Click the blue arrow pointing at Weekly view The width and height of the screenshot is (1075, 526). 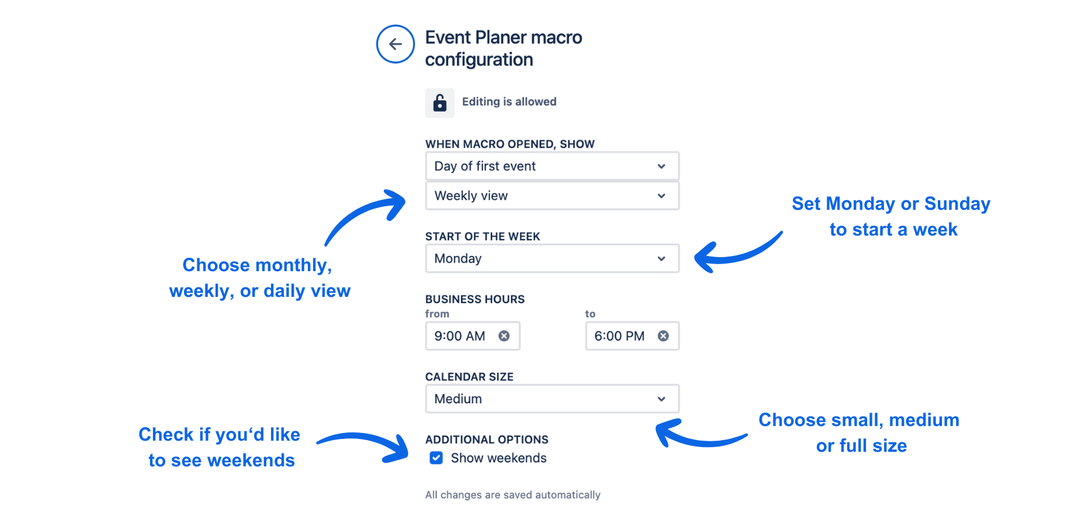click(x=366, y=216)
